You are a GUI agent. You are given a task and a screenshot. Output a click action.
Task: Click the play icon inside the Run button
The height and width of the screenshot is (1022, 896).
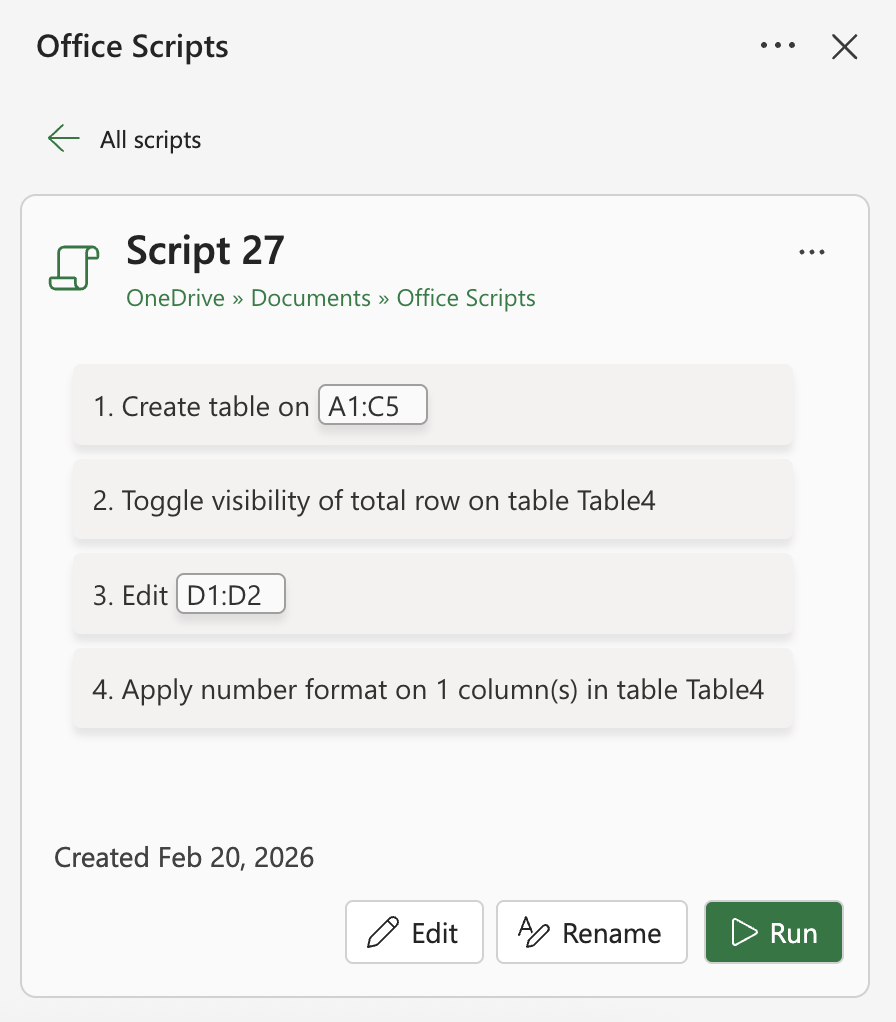[744, 932]
